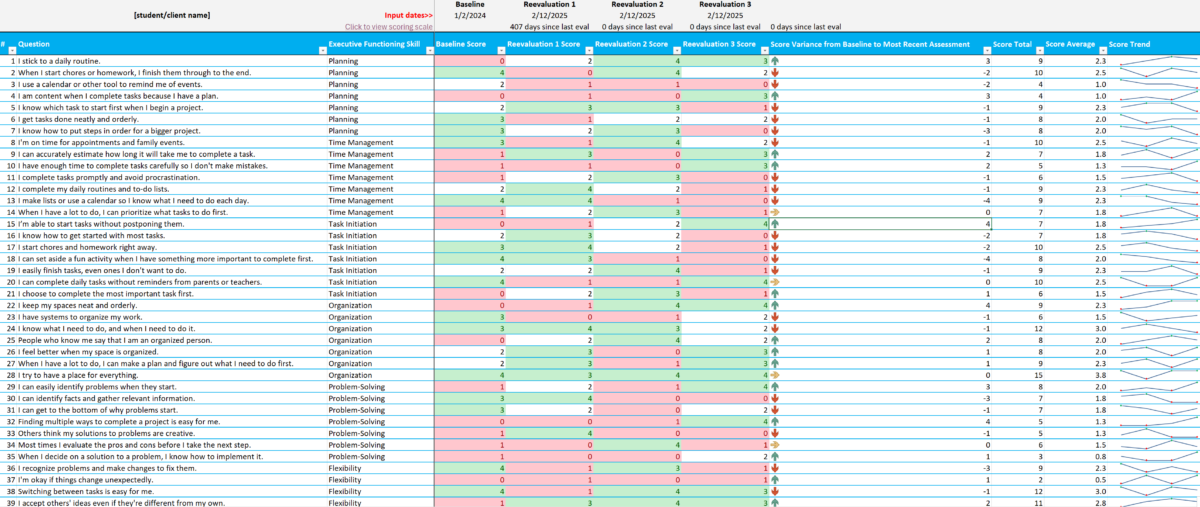Click the sparkline for 'I know what I need to do' row
The width and height of the screenshot is (1200, 507).
pos(1157,328)
